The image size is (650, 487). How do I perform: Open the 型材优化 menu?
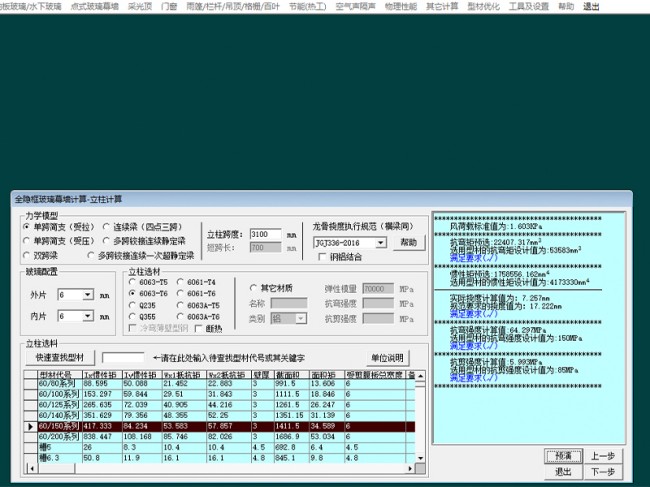coord(481,6)
